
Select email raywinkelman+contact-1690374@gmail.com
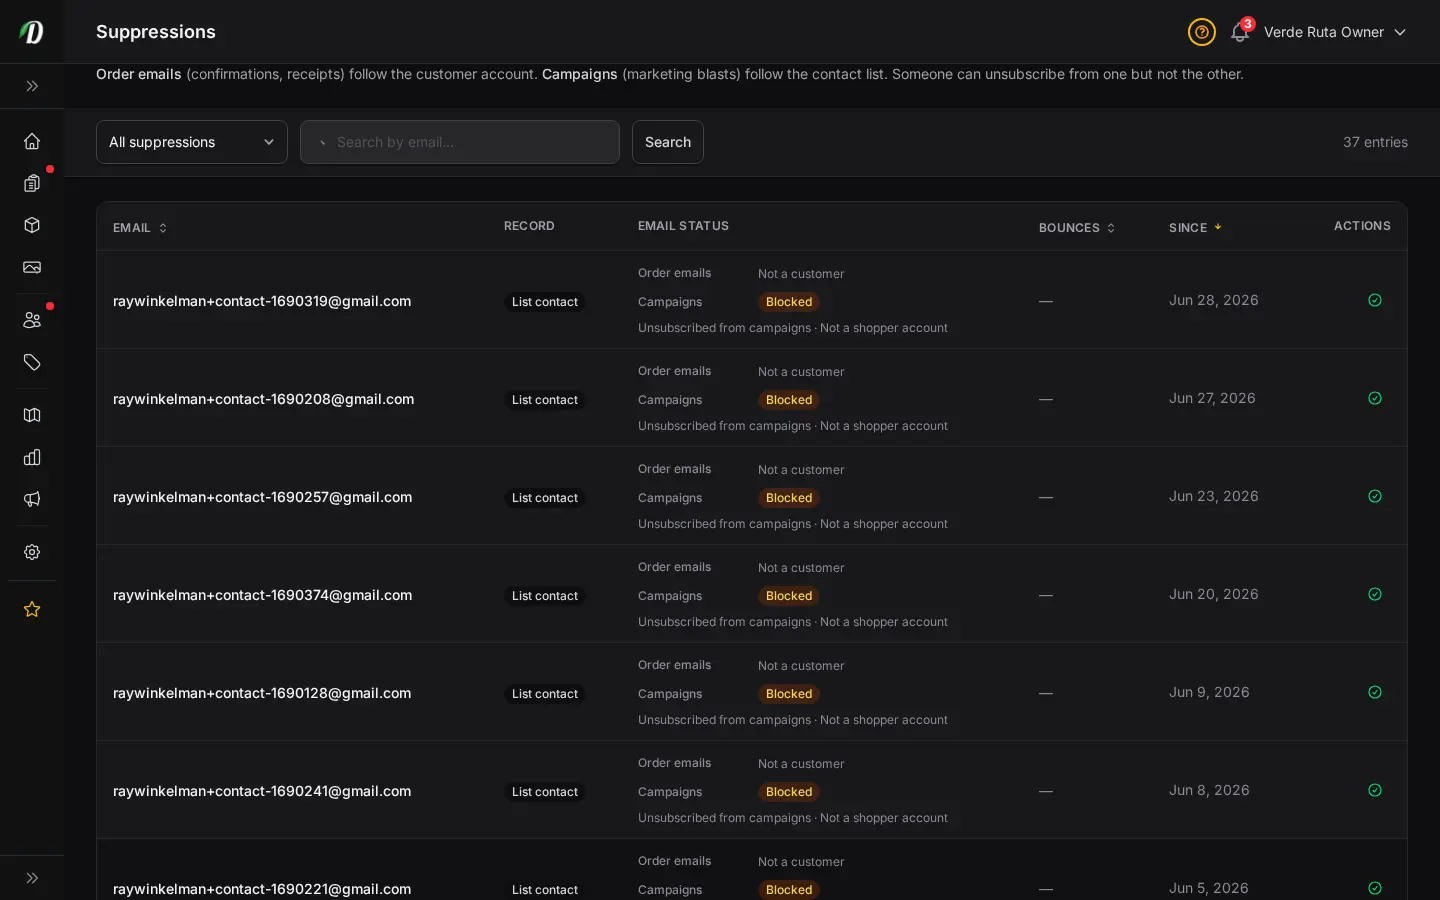[x=262, y=595]
